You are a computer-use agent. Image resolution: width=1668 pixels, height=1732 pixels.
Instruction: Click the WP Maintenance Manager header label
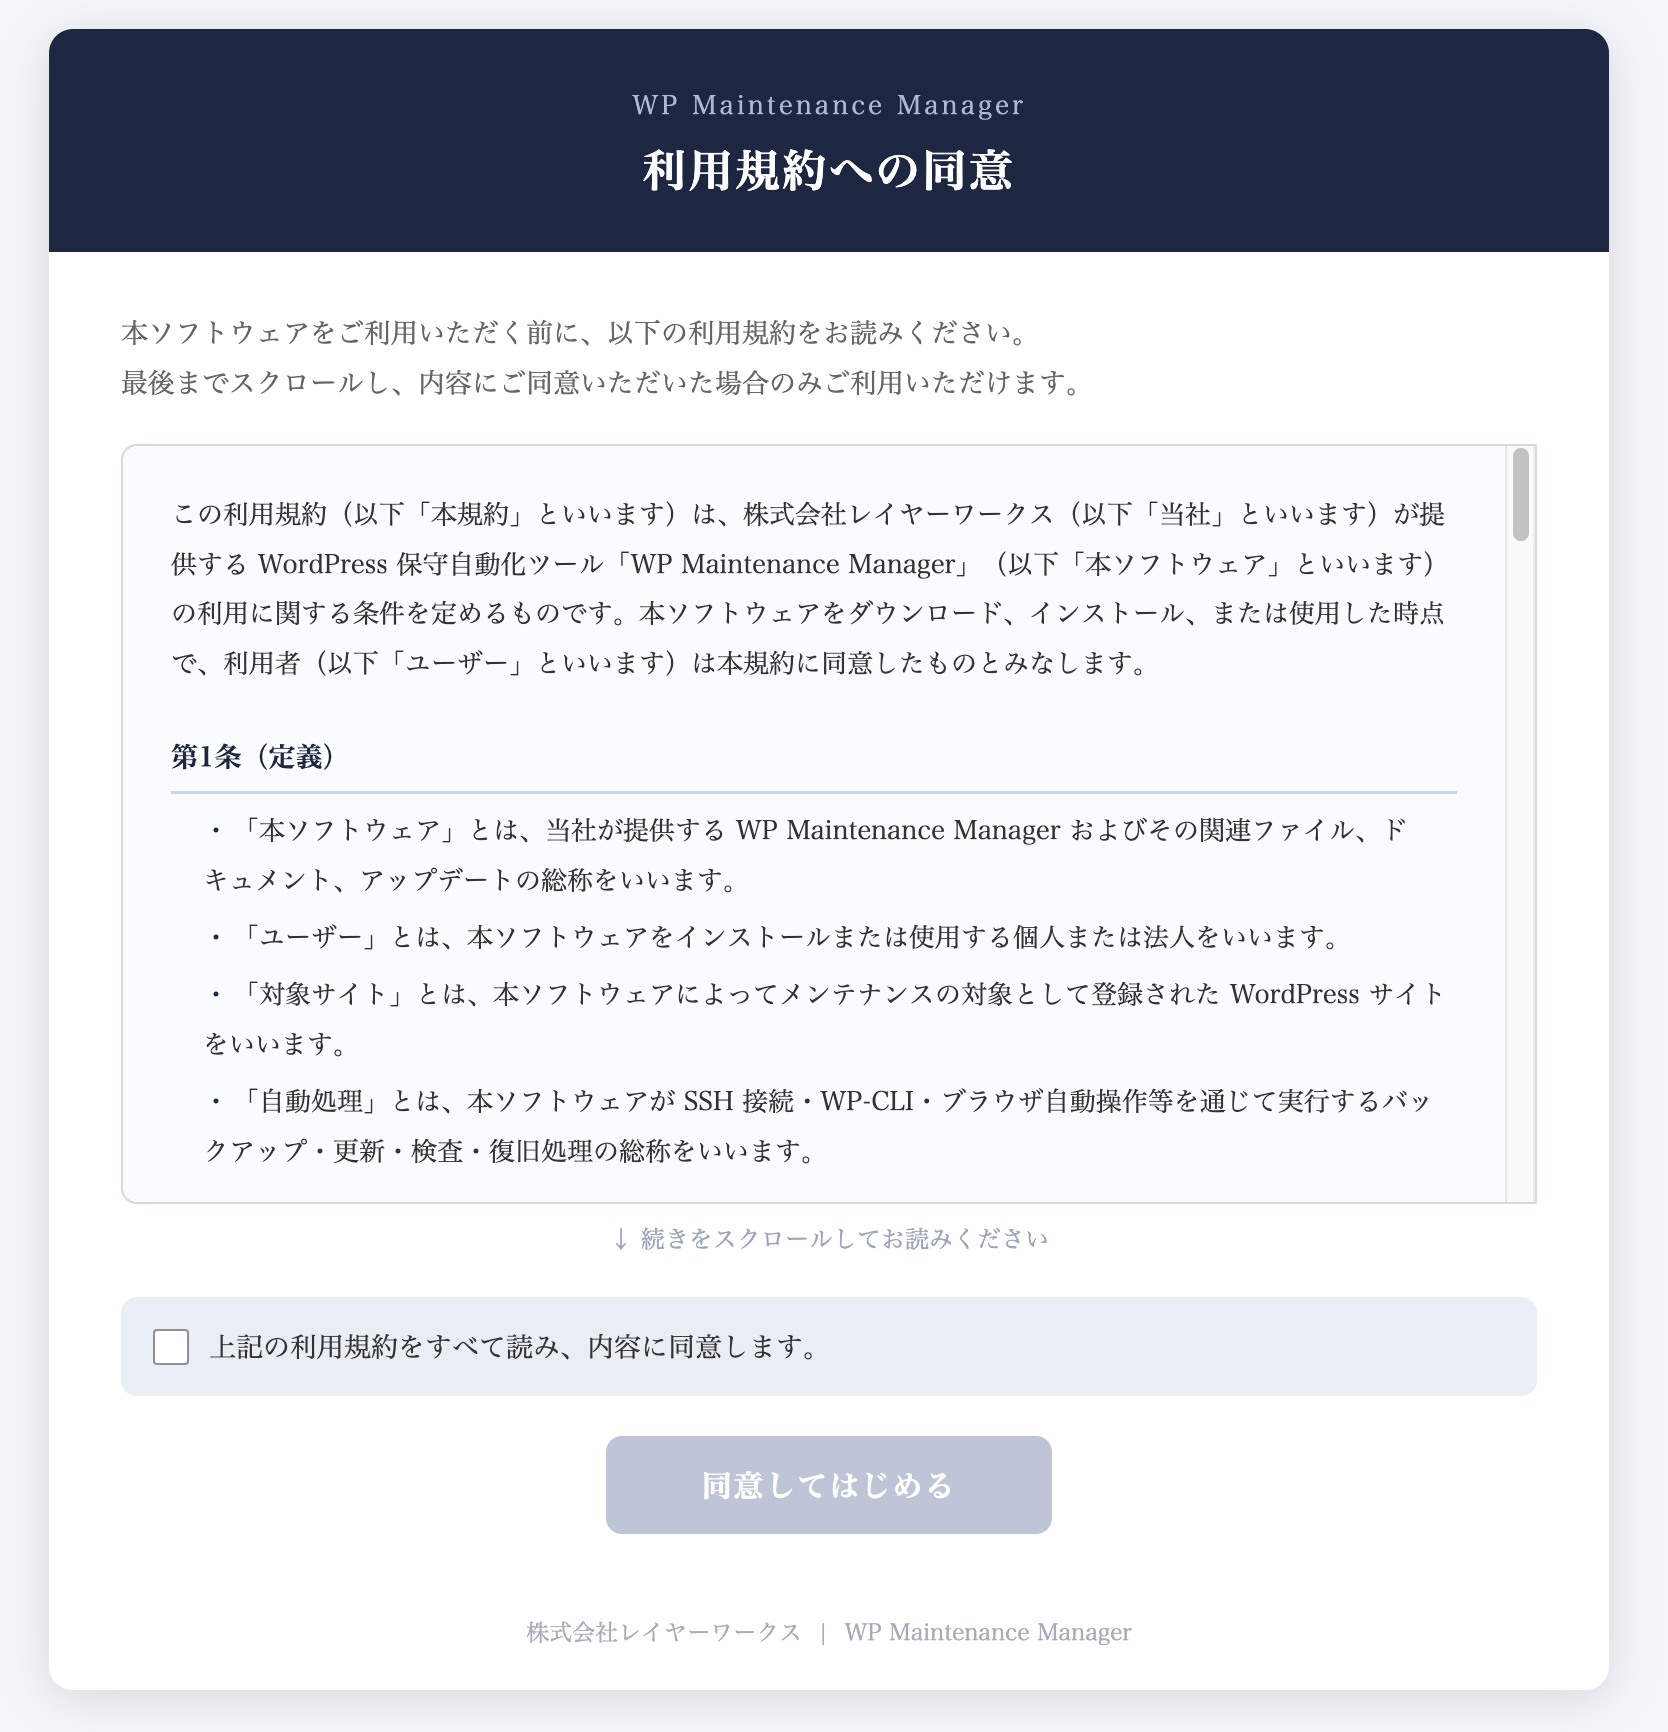[828, 104]
